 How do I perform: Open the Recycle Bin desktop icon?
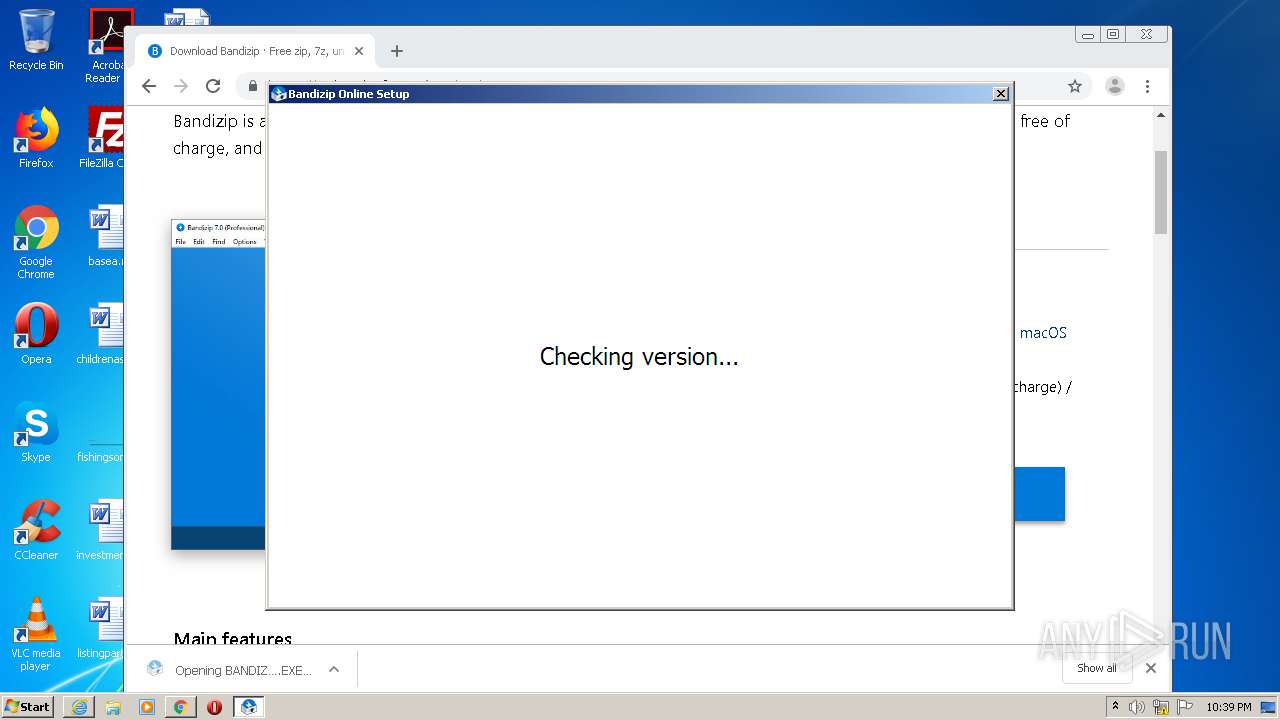click(x=36, y=40)
